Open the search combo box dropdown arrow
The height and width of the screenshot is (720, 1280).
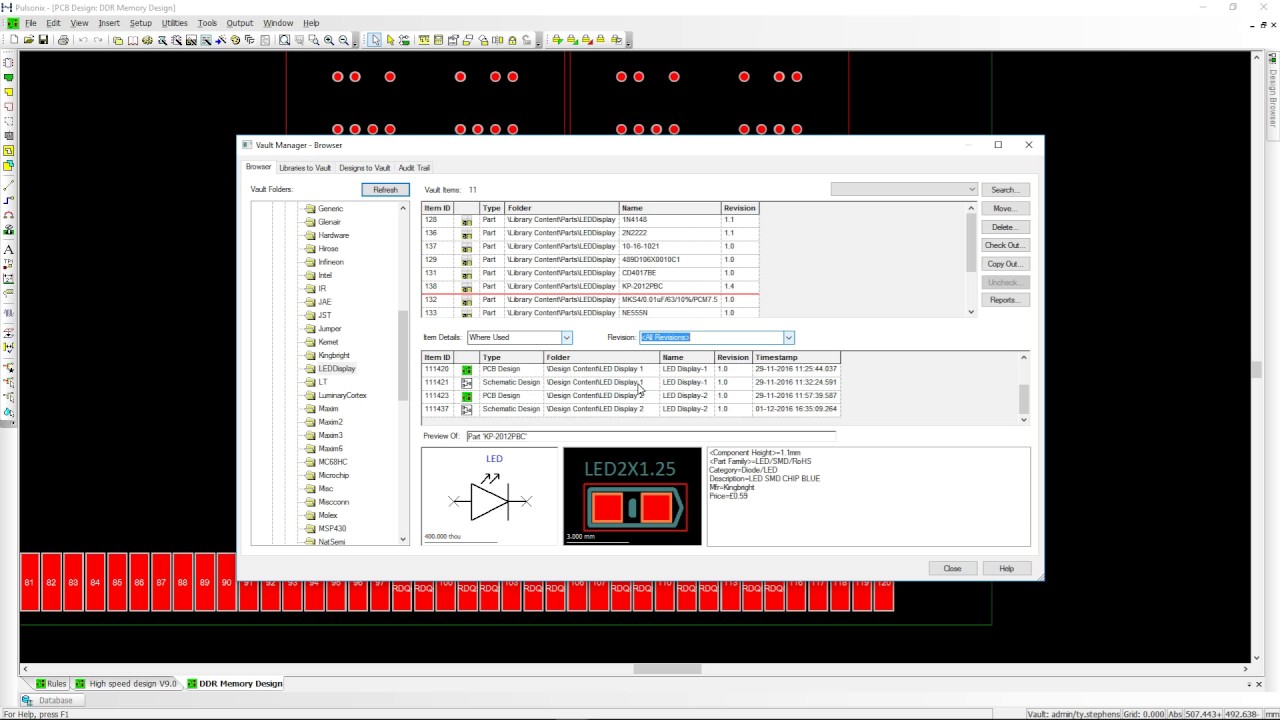point(971,189)
